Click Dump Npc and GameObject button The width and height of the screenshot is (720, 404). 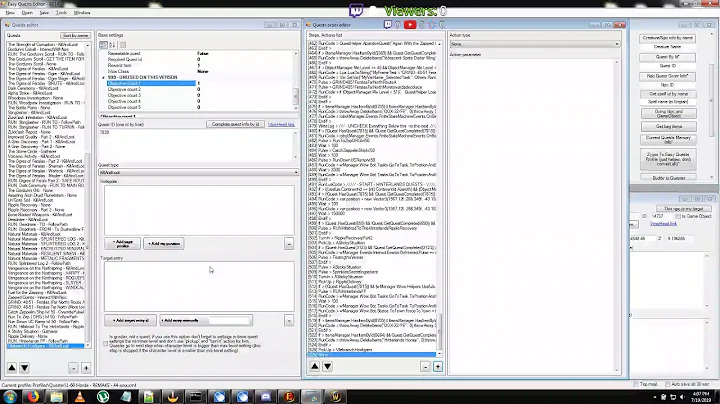669,113
